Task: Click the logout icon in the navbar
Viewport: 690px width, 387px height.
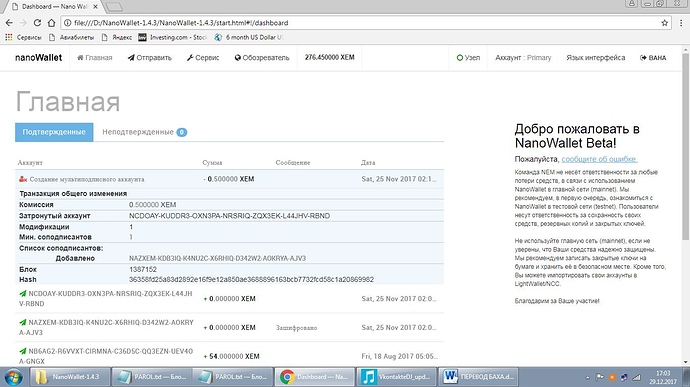Action: click(x=643, y=58)
